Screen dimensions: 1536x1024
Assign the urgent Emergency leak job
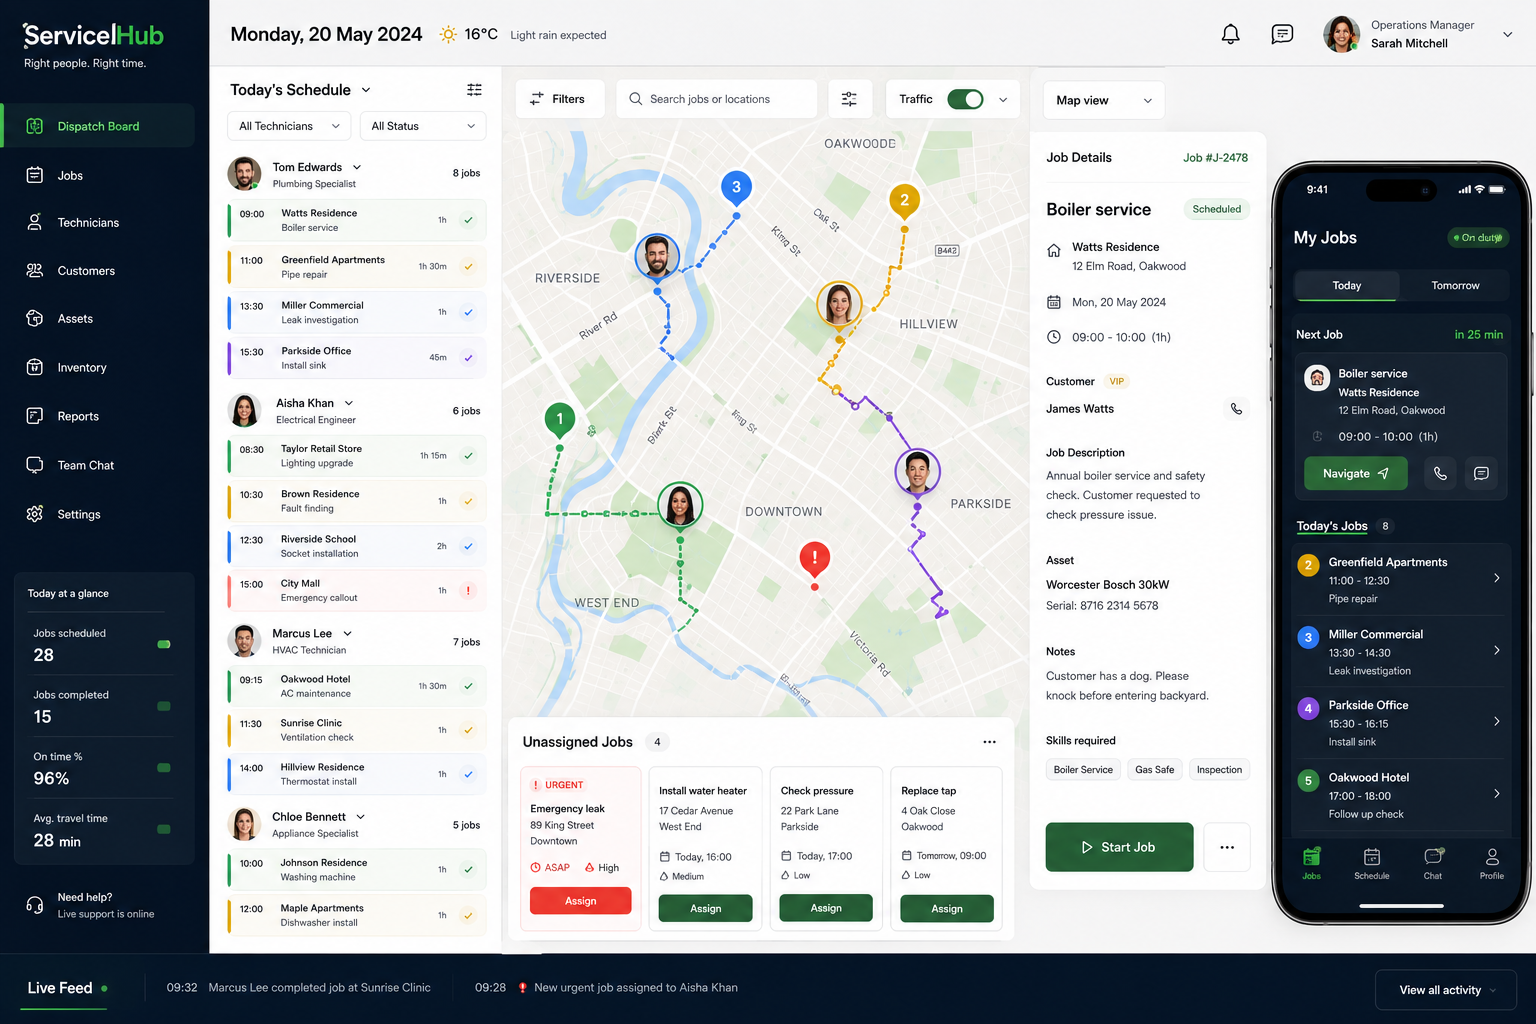click(580, 901)
